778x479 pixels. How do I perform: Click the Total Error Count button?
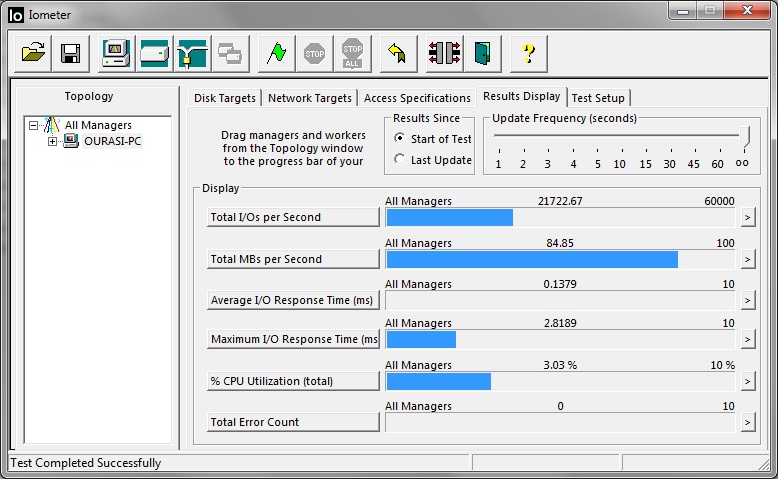[293, 422]
